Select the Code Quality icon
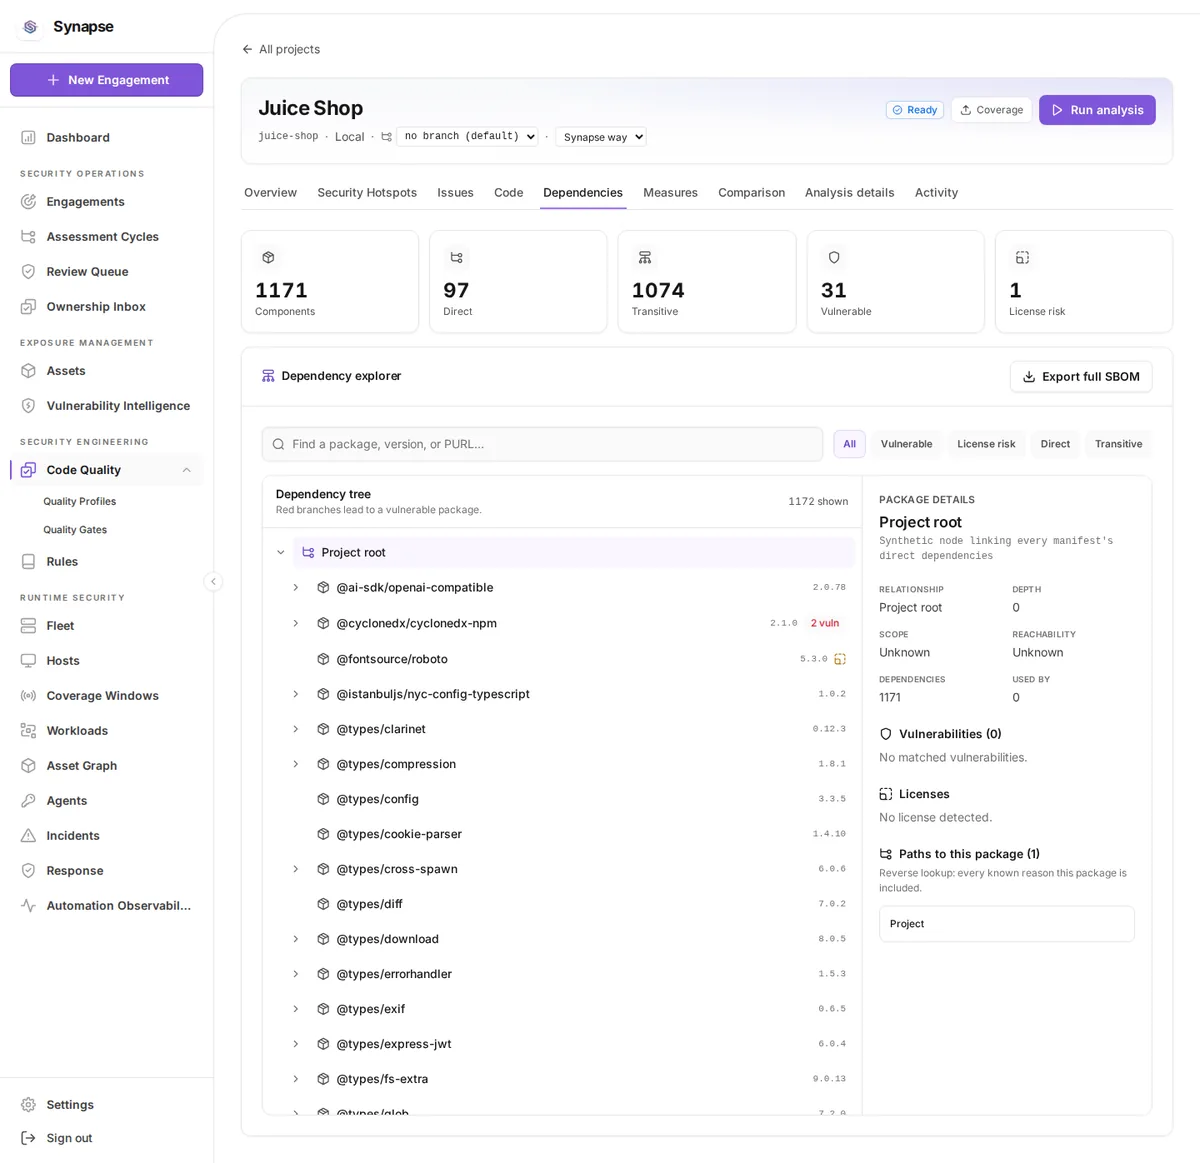 pyautogui.click(x=28, y=470)
